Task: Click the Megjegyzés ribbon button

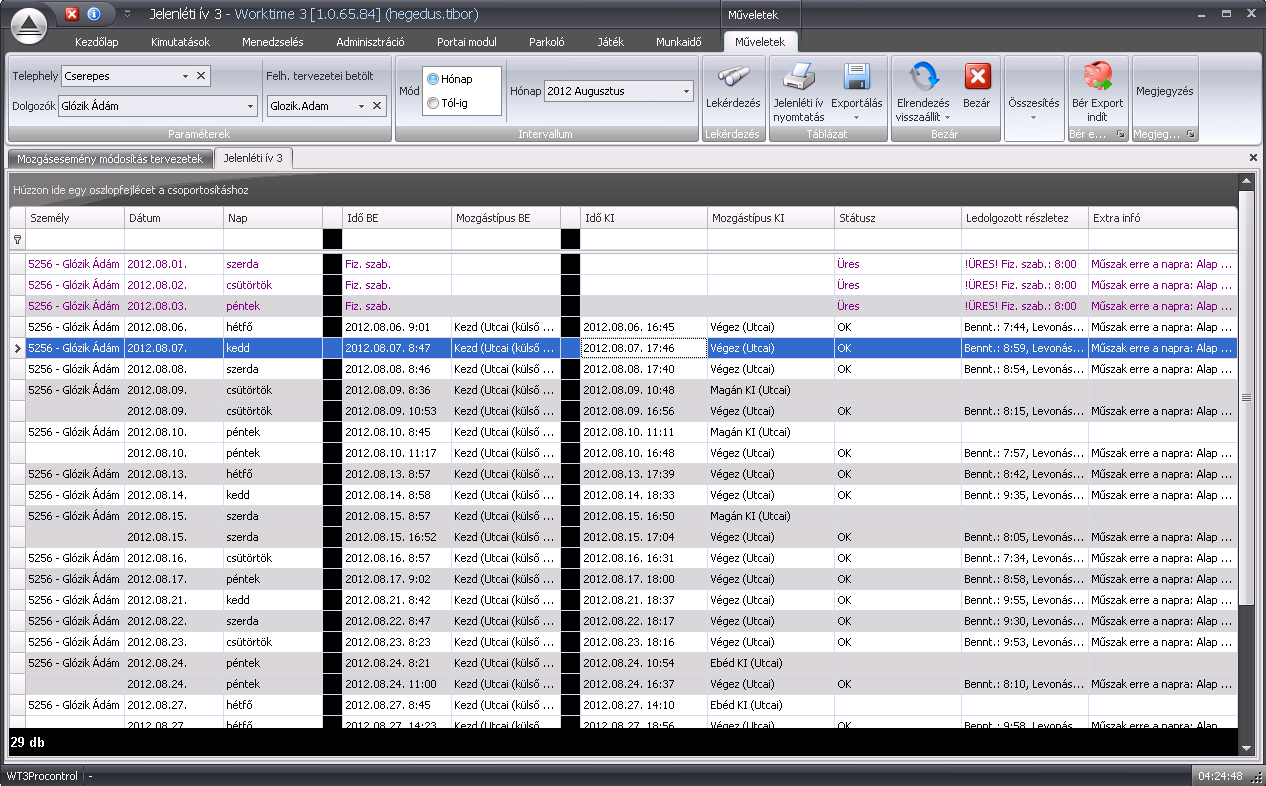Action: [1165, 91]
